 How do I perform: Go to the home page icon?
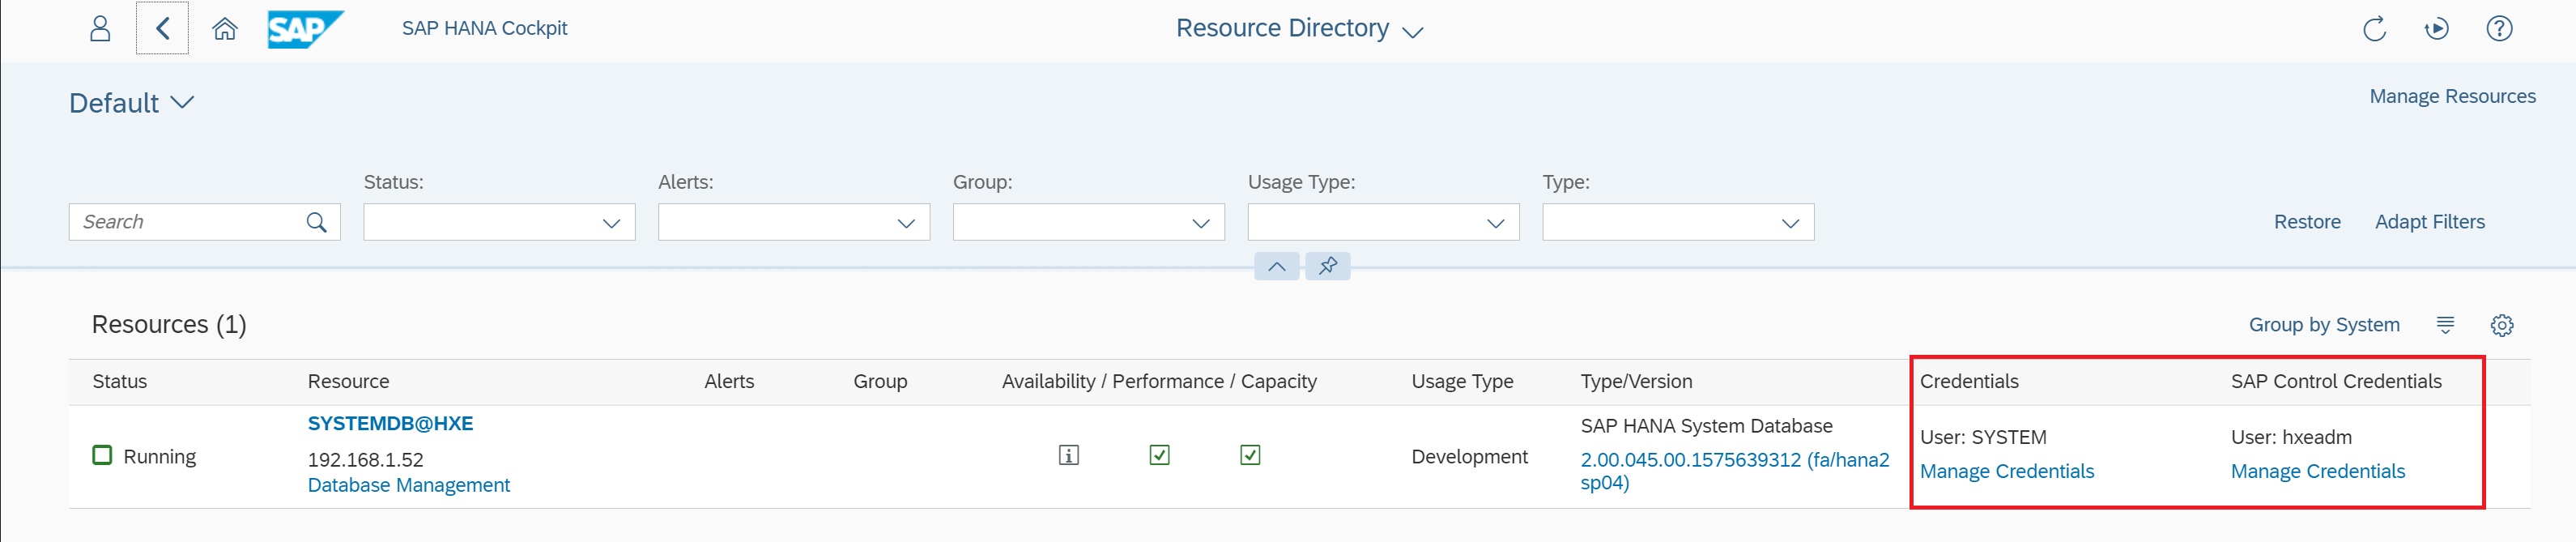pos(225,28)
